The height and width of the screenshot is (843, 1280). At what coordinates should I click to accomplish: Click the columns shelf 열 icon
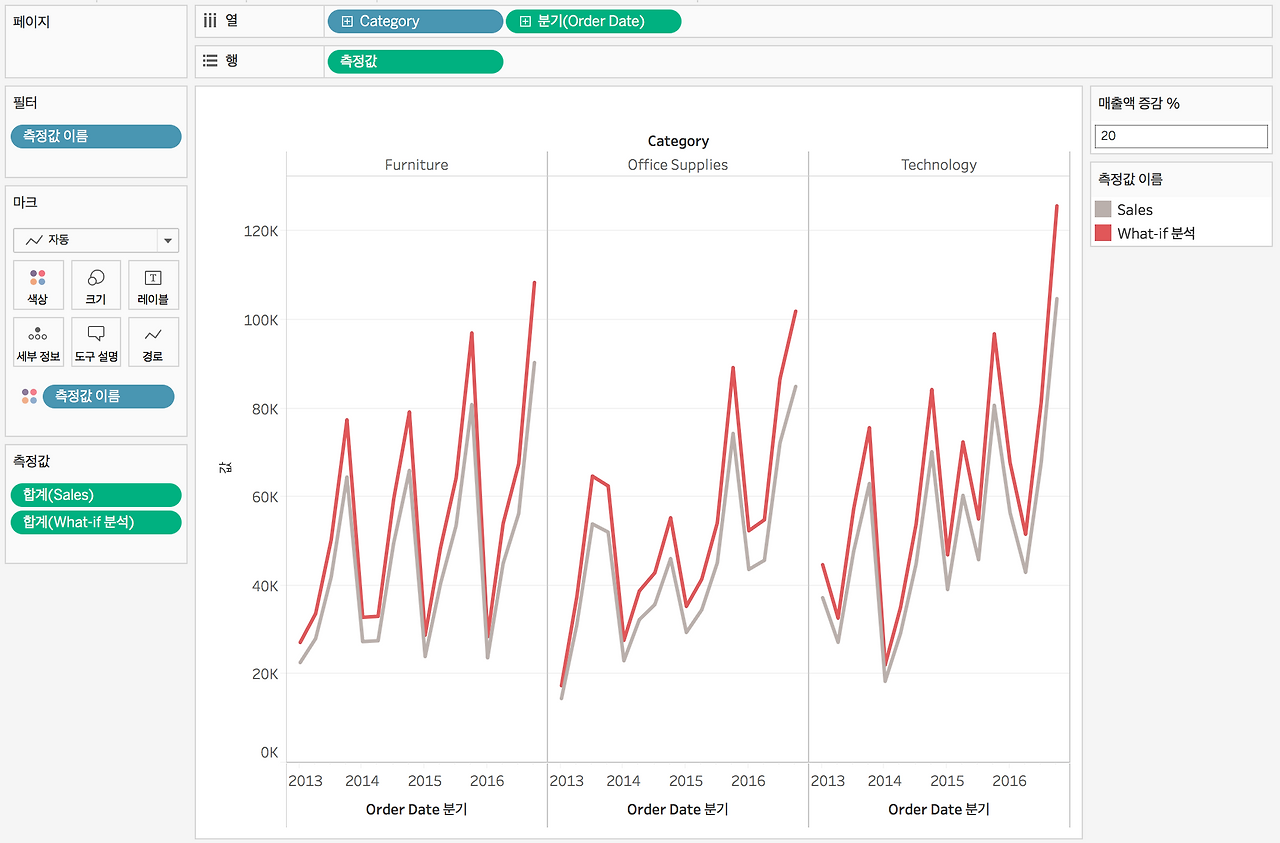[x=210, y=20]
